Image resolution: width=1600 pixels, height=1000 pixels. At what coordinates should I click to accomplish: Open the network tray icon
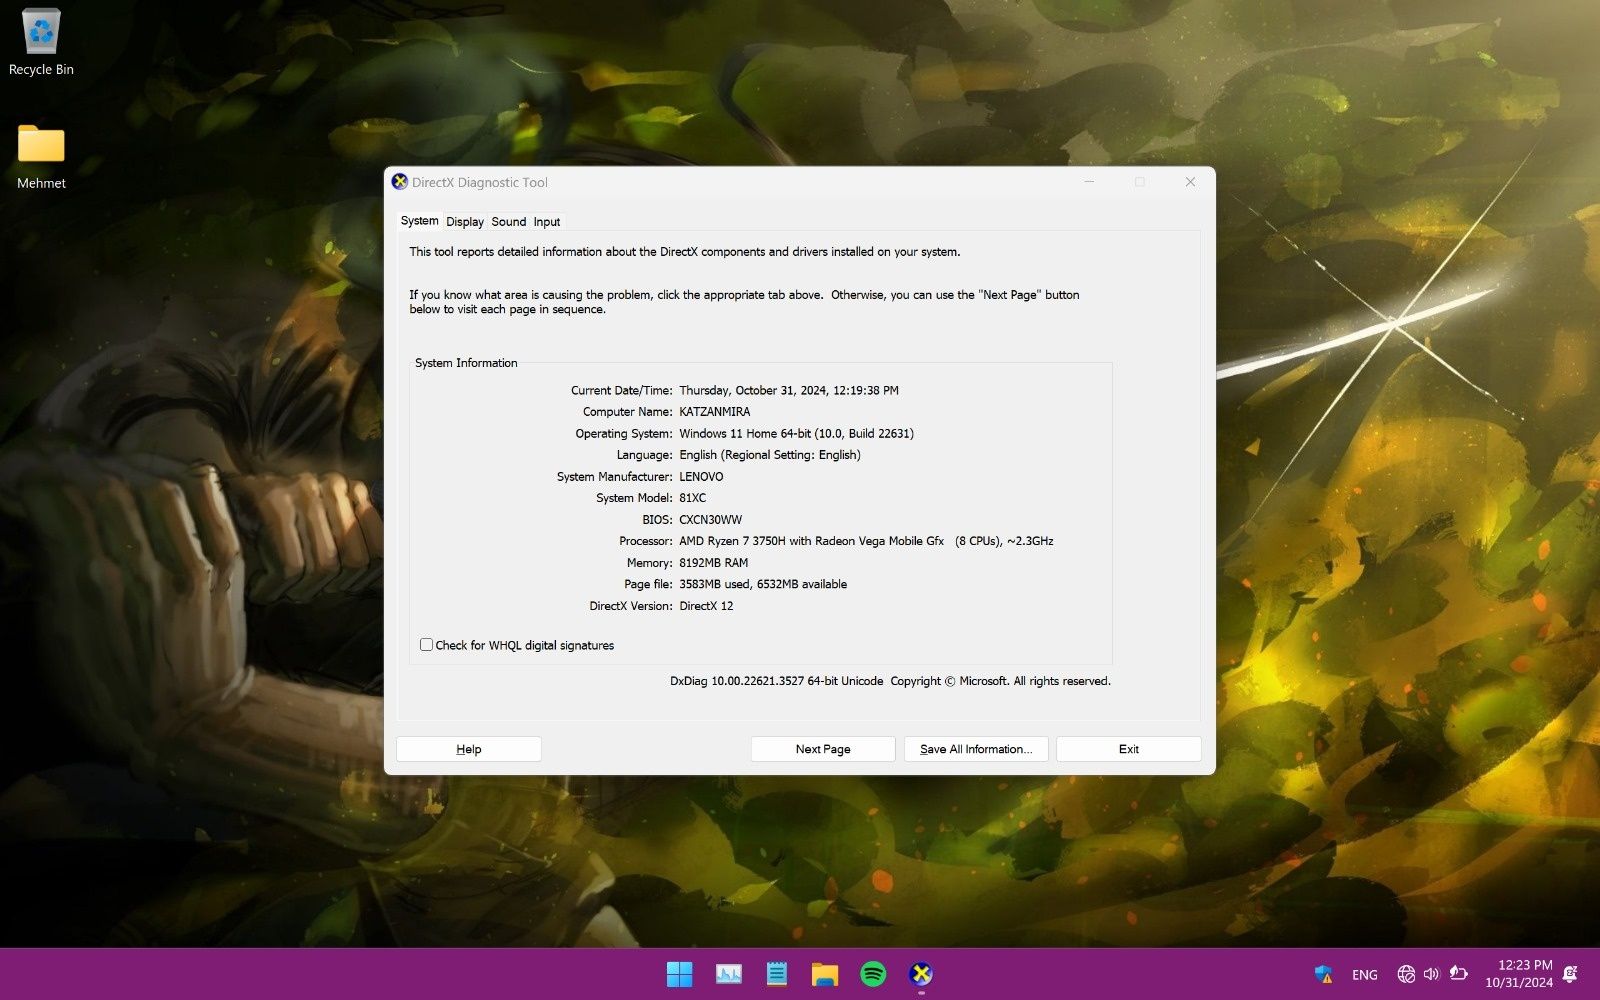tap(1406, 974)
